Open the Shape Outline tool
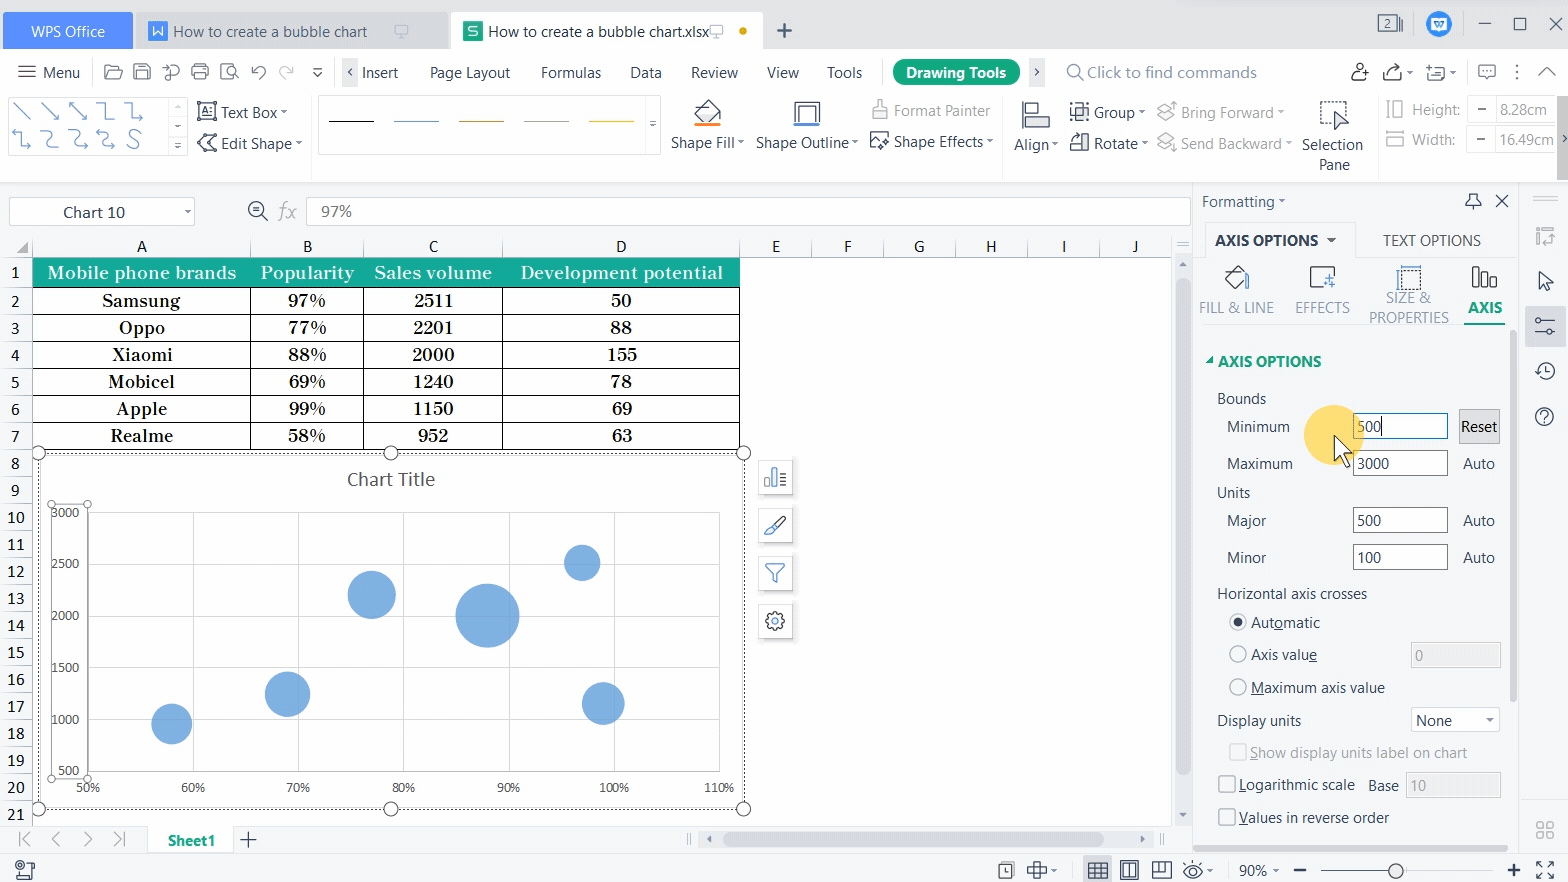 807,125
